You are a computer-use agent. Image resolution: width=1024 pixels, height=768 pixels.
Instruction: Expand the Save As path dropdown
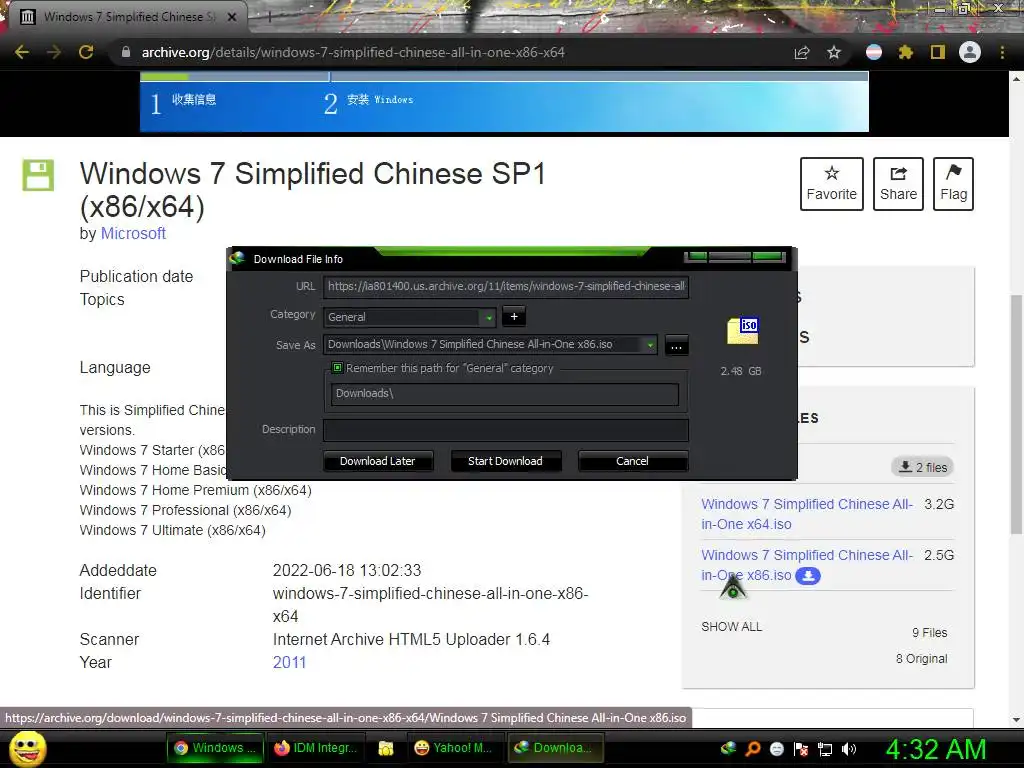[650, 345]
